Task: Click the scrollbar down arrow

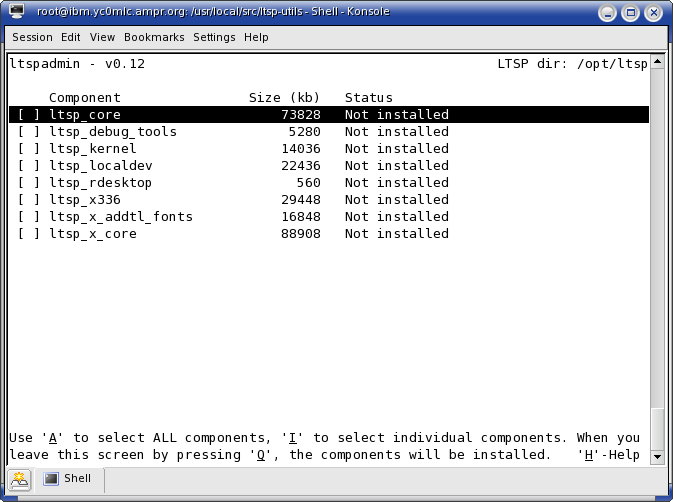Action: pyautogui.click(x=657, y=457)
